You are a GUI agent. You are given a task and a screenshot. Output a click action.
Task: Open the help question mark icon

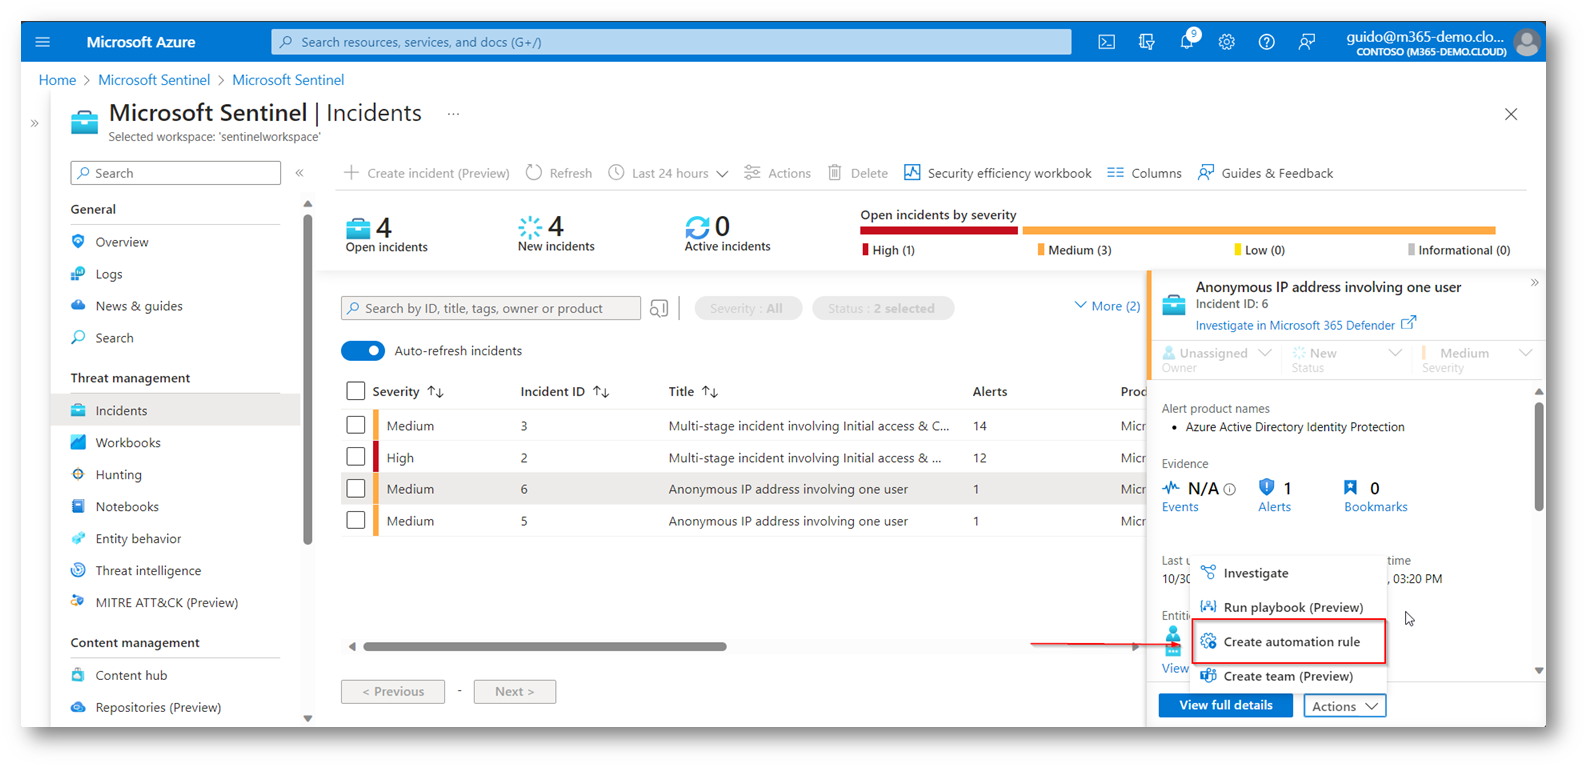point(1267,42)
